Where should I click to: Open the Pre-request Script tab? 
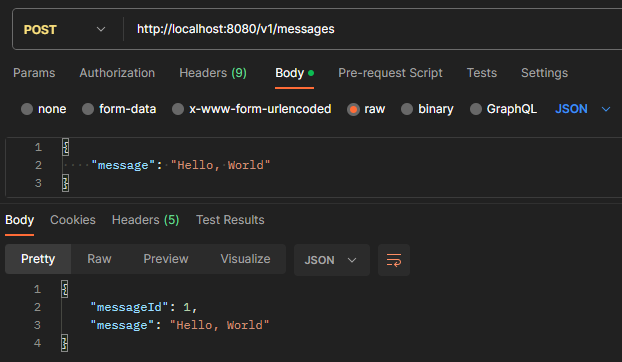click(390, 73)
